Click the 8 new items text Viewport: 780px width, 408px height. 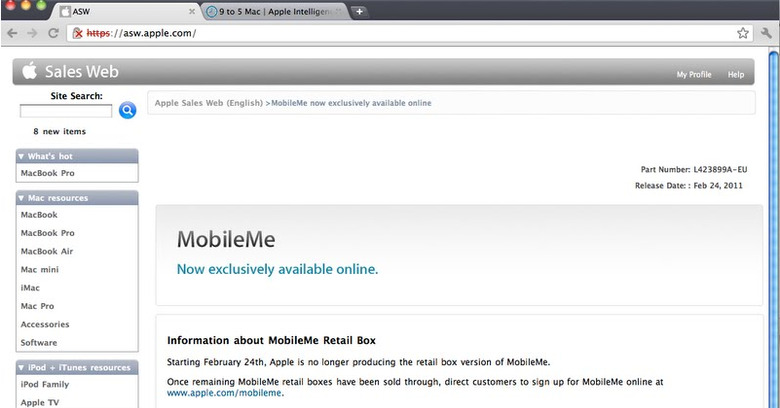click(x=60, y=131)
